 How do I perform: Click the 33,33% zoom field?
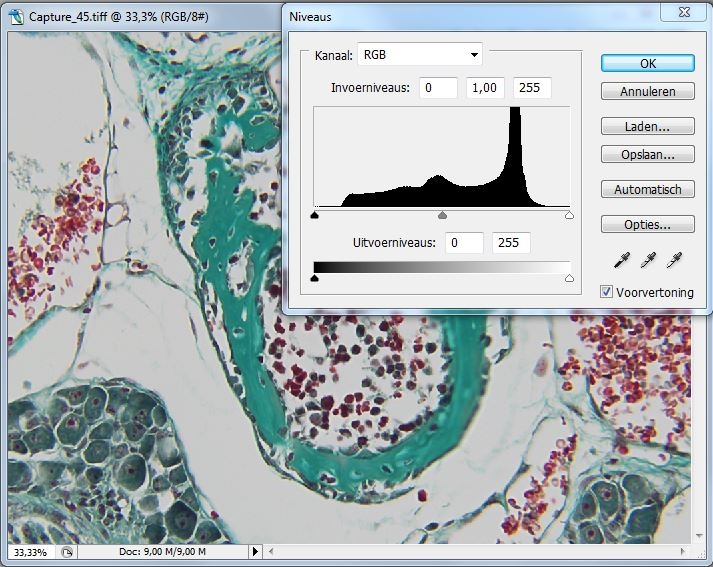tap(30, 551)
